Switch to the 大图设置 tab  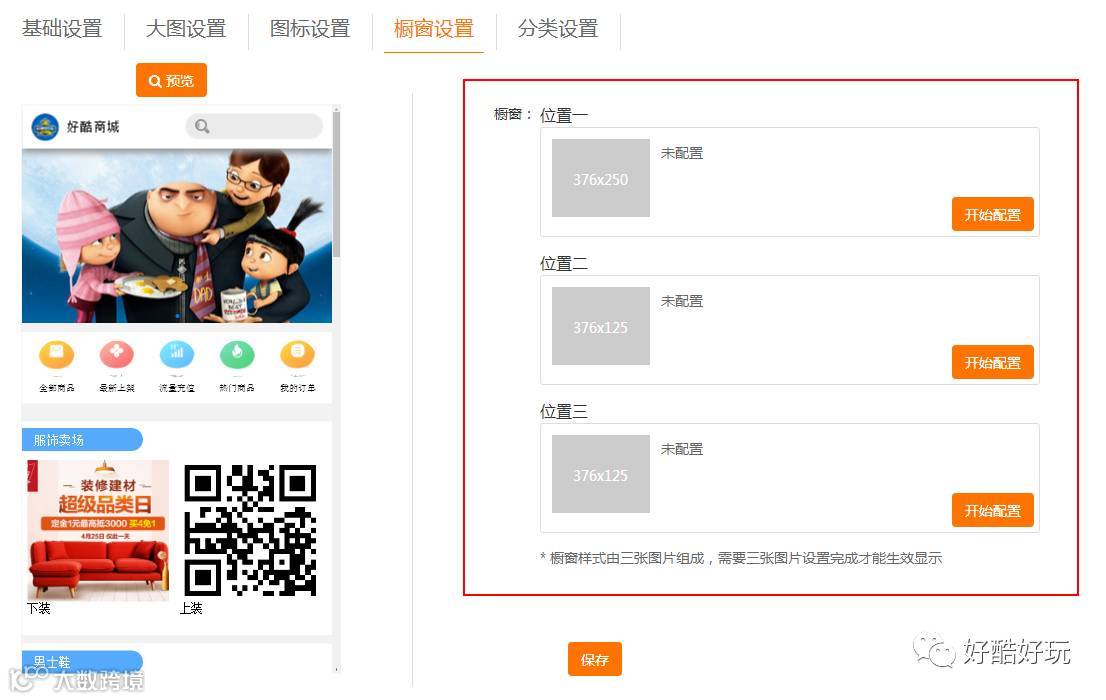pyautogui.click(x=186, y=28)
